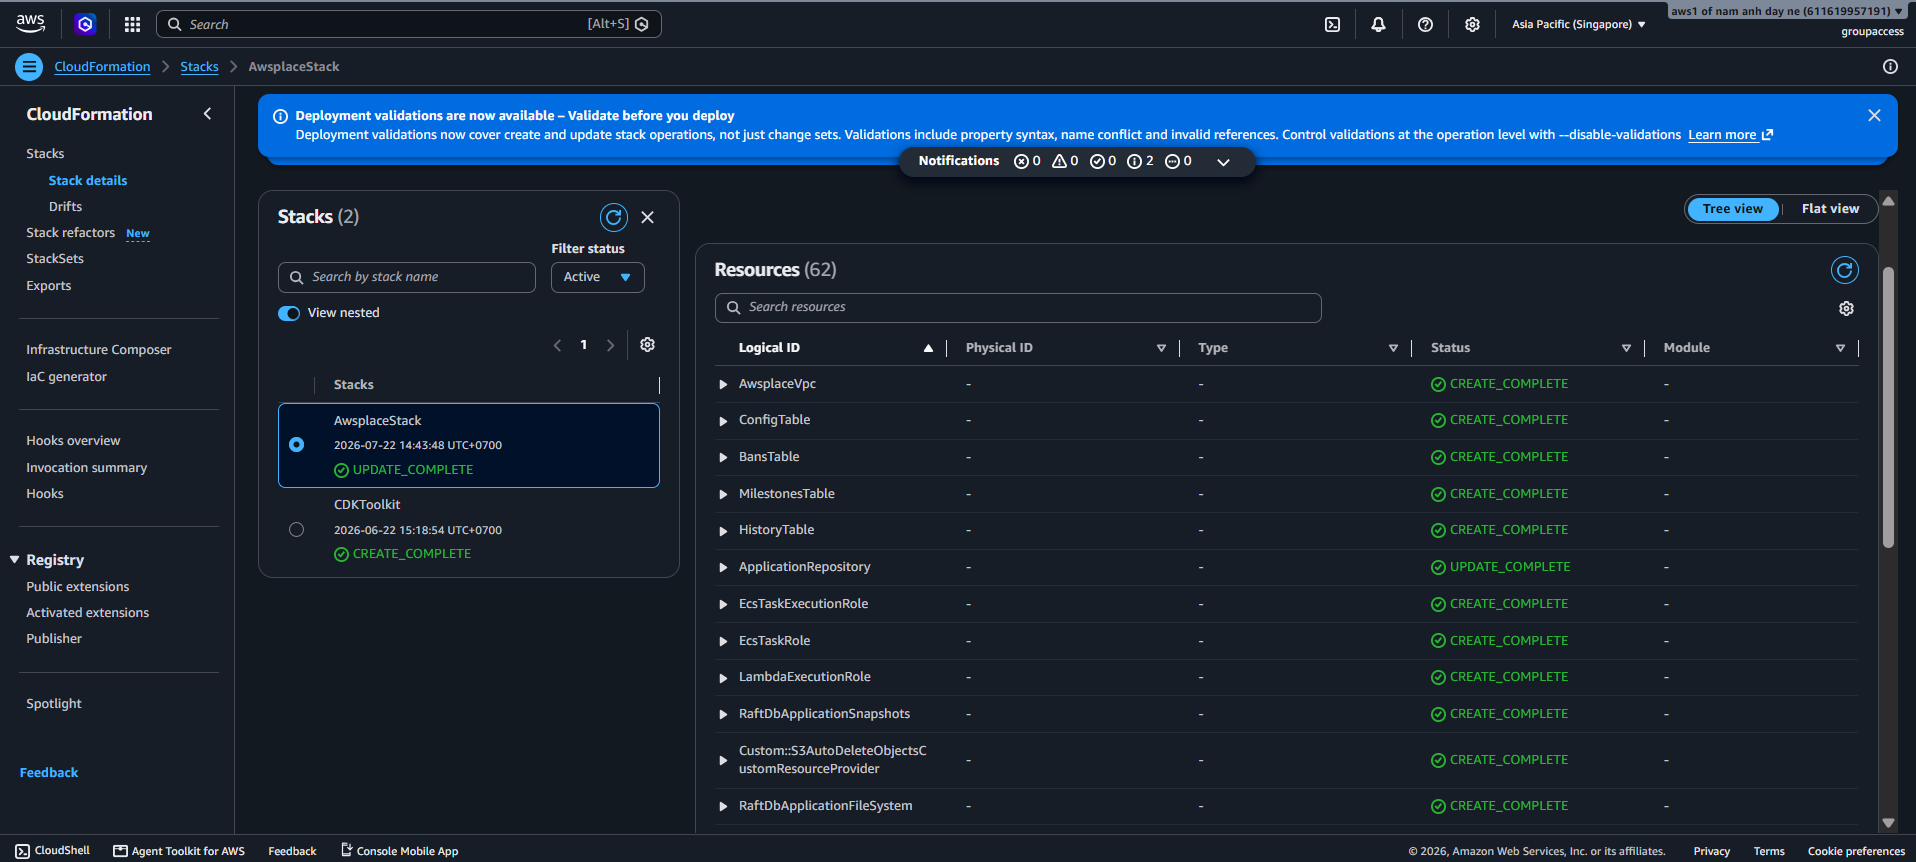
Task: Open stacks list preferences gear
Action: pyautogui.click(x=647, y=344)
